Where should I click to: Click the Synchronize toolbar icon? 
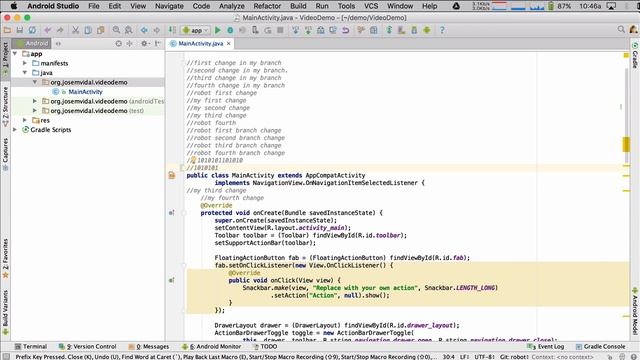click(x=32, y=30)
